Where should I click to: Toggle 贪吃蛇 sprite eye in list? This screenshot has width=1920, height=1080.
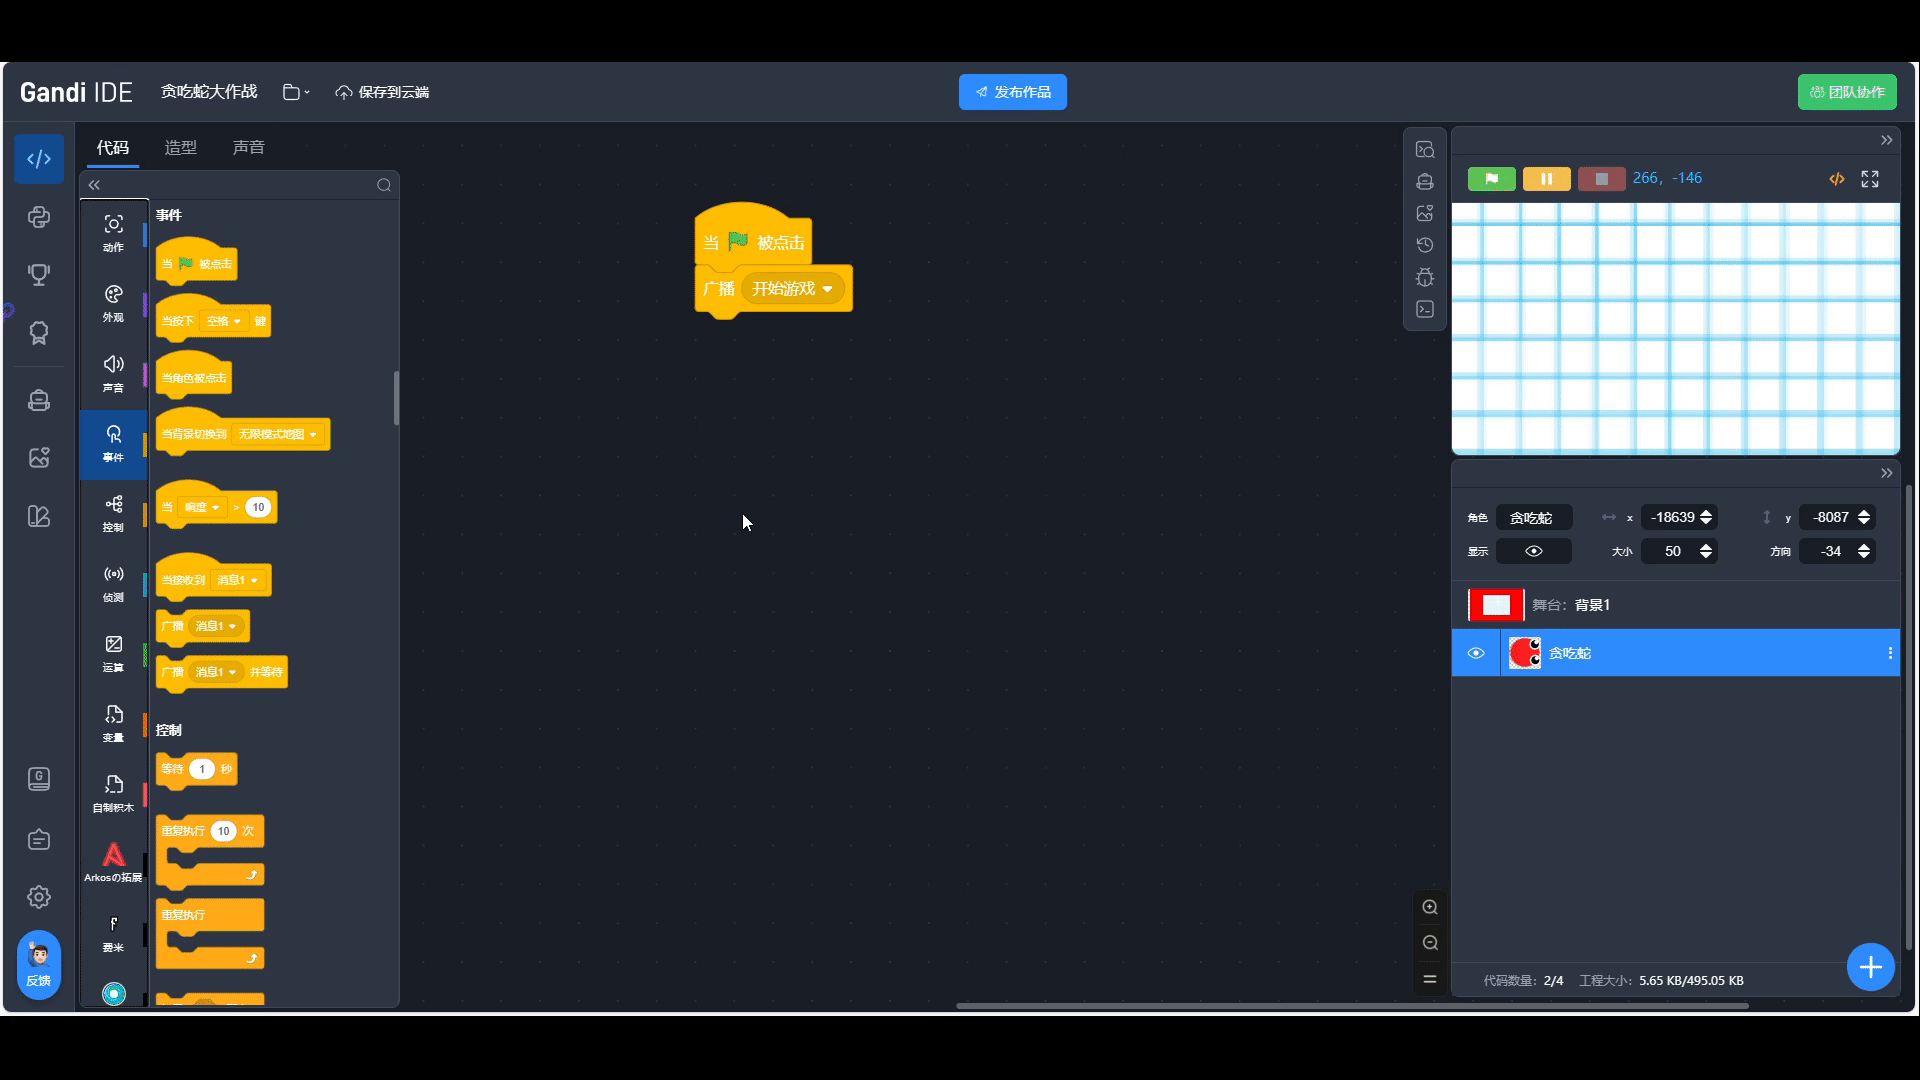pyautogui.click(x=1476, y=653)
